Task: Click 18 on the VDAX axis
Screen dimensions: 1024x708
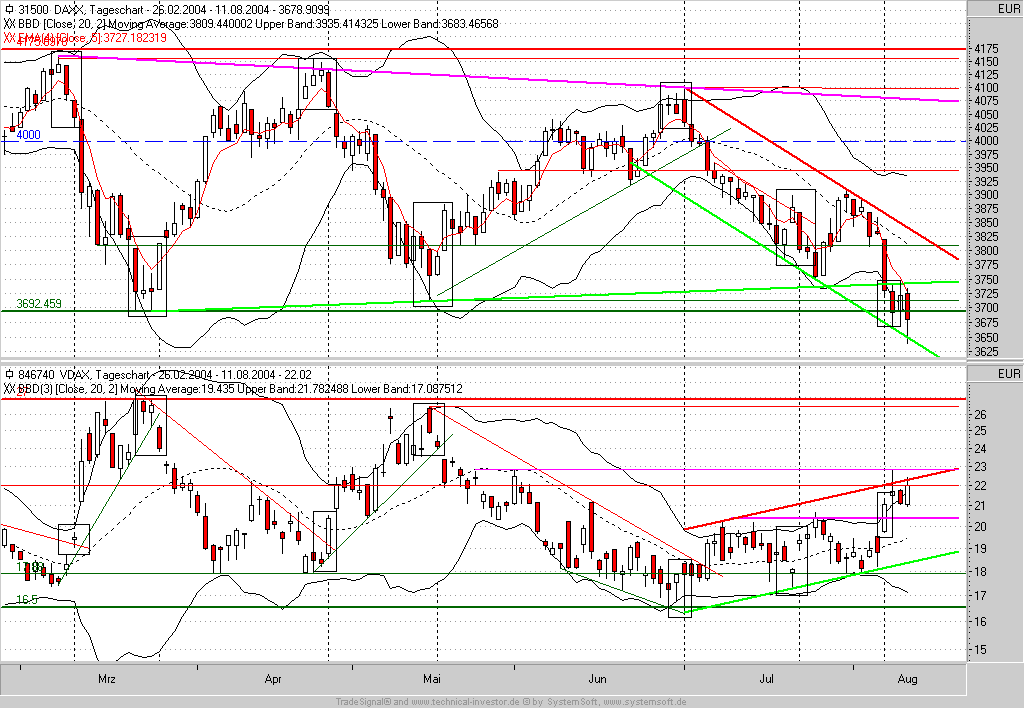Action: click(x=980, y=572)
